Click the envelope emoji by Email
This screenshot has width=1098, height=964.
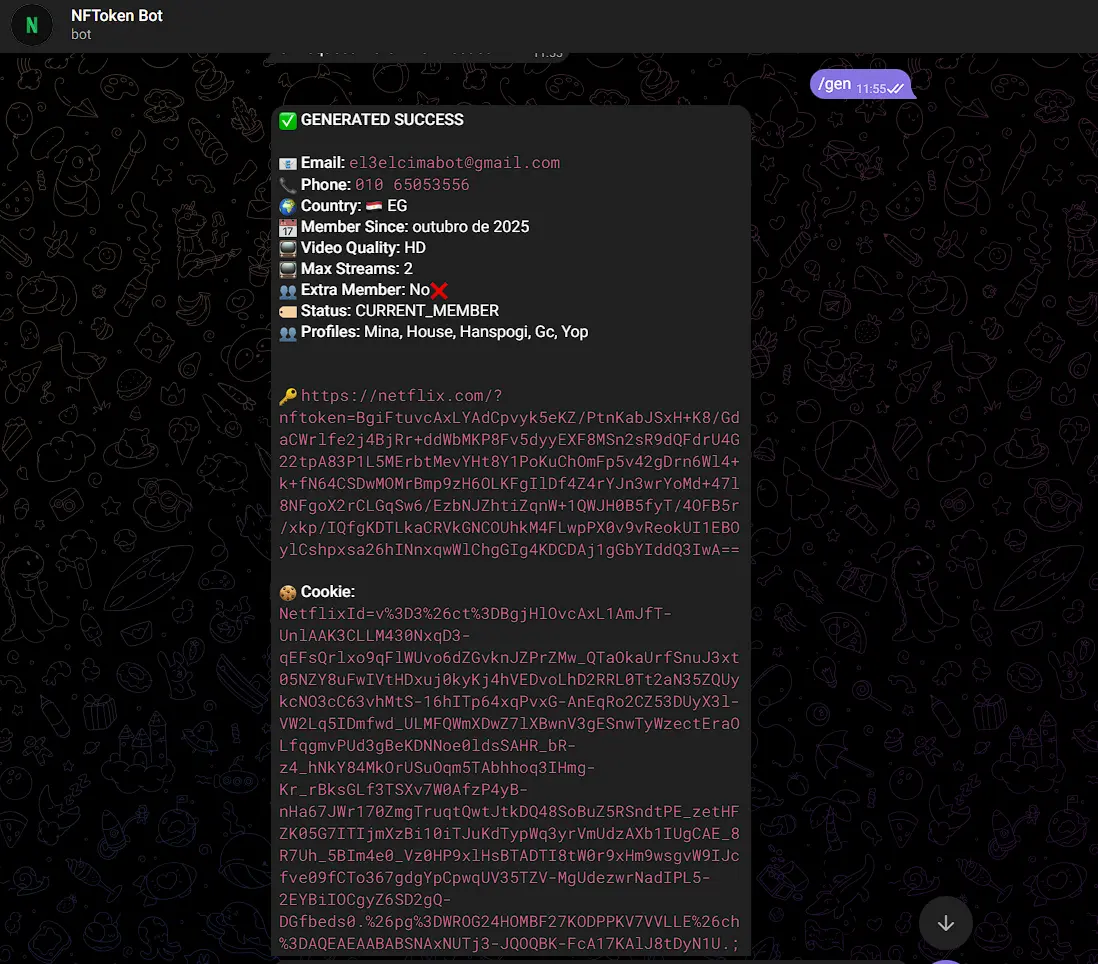(288, 163)
